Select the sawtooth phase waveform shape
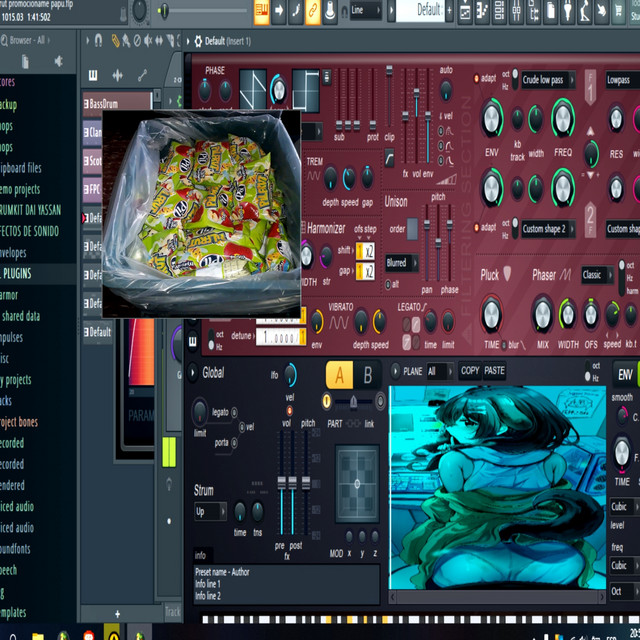This screenshot has width=640, height=640. click(x=252, y=85)
